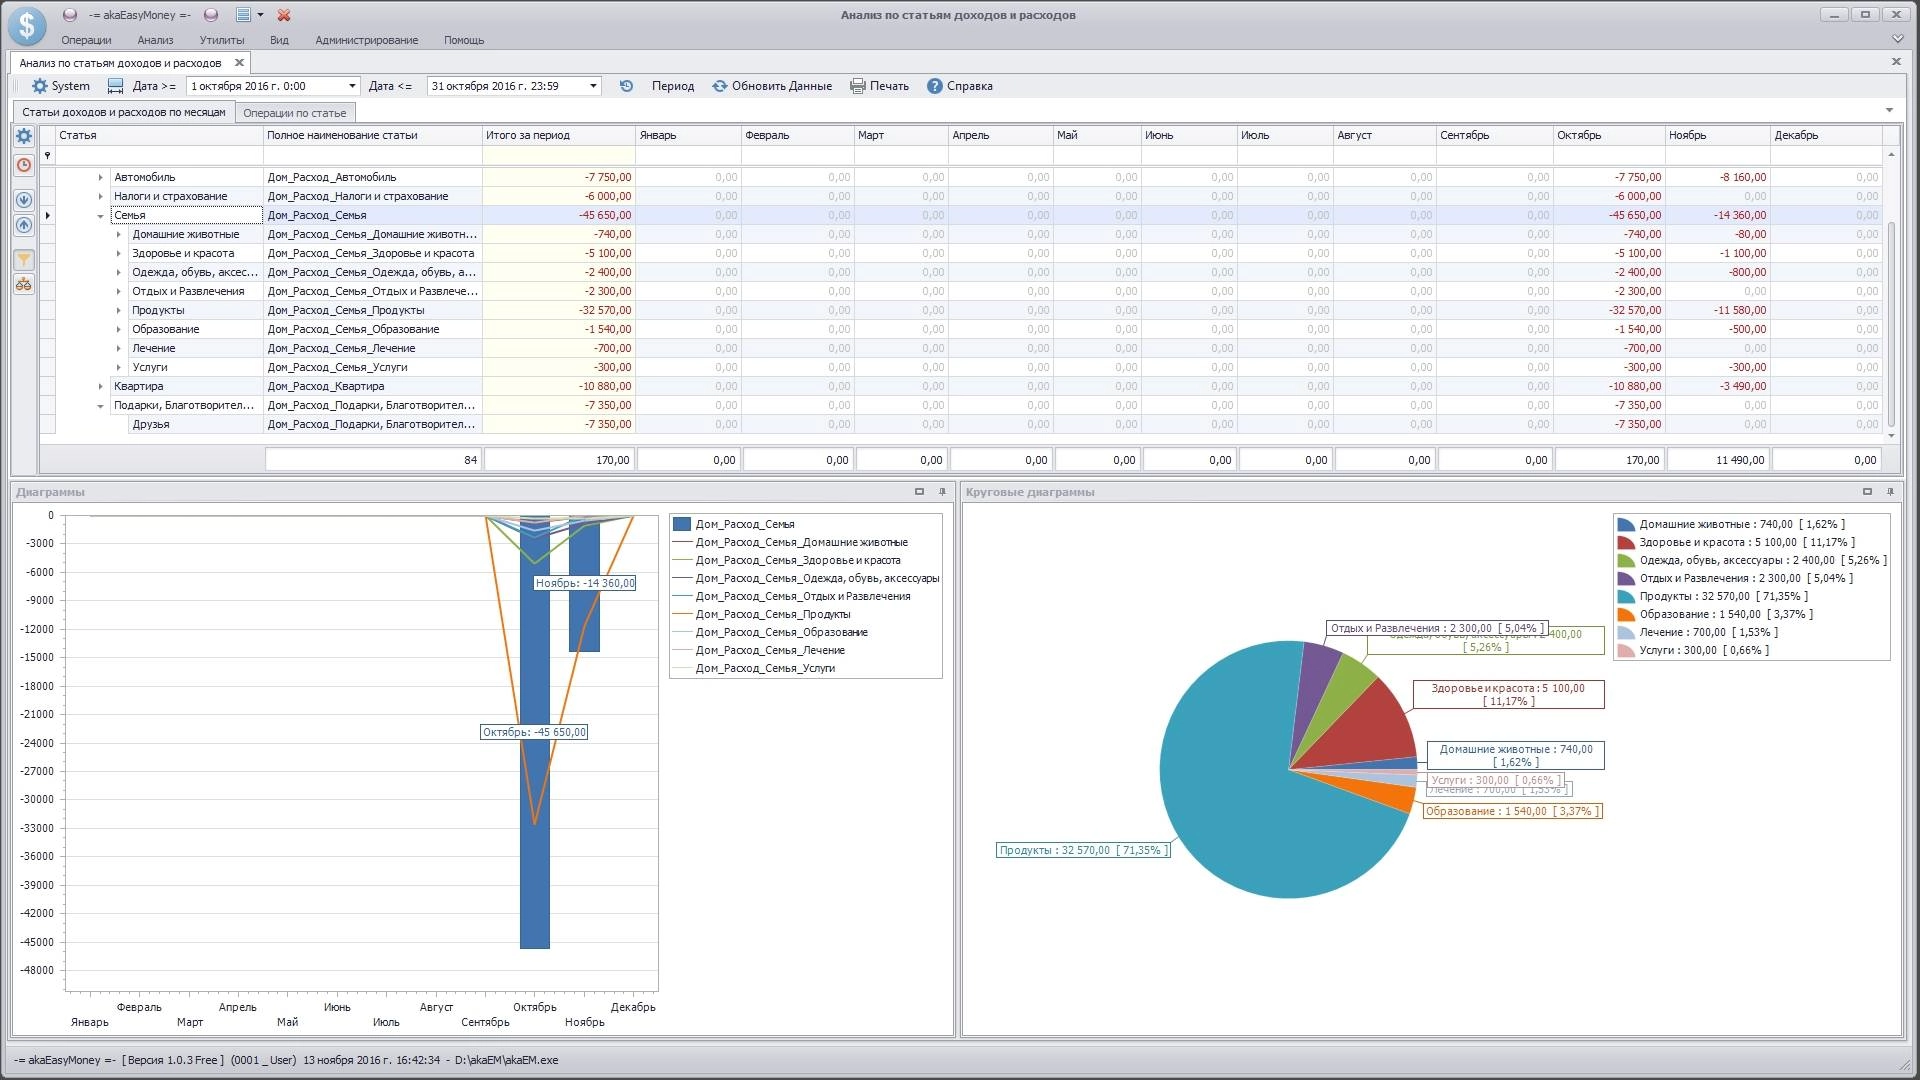This screenshot has width=1920, height=1080.
Task: Open the Дата >= date dropdown
Action: point(352,86)
